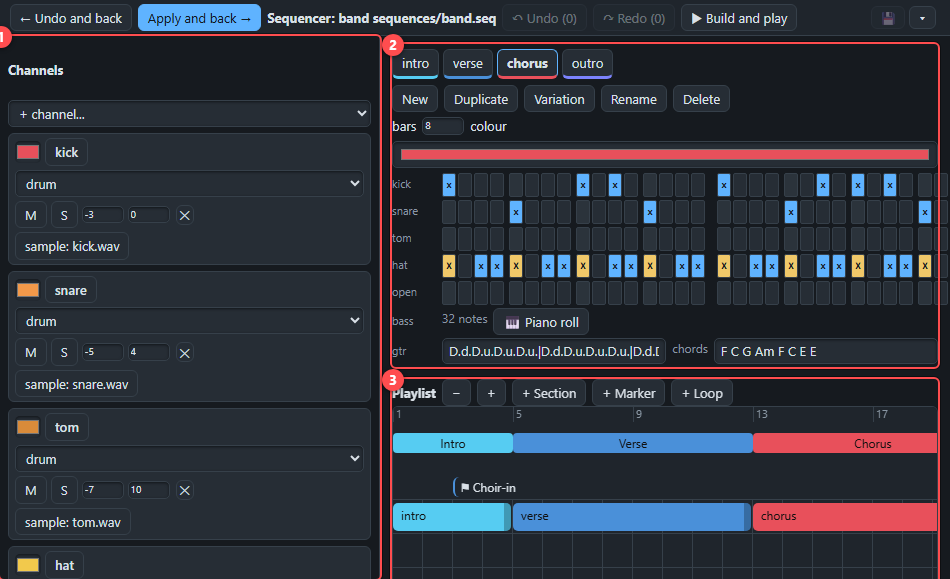950x579 pixels.
Task: Choose sample: snare.wav button
Action: 76,384
